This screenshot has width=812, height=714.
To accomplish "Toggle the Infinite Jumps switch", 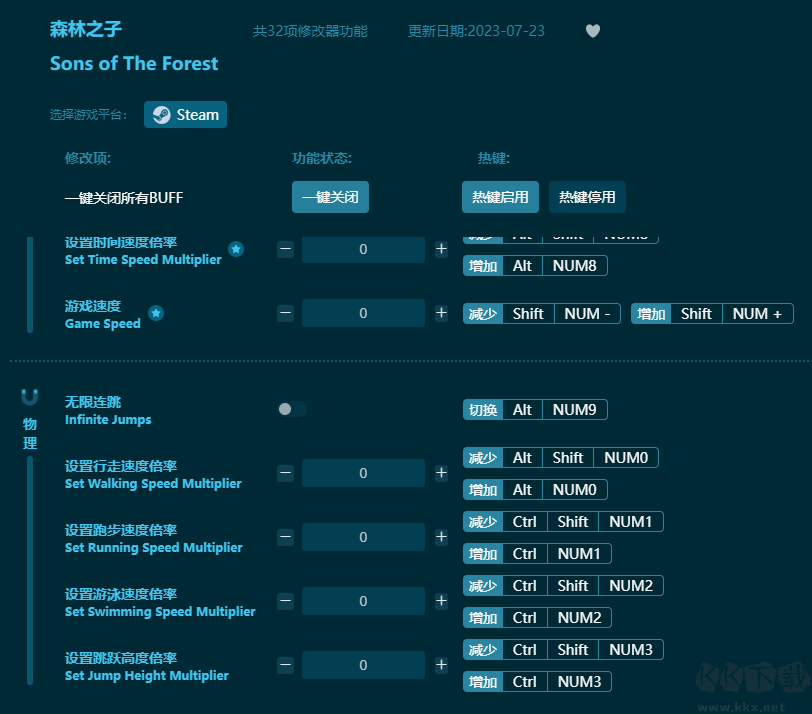I will [292, 409].
